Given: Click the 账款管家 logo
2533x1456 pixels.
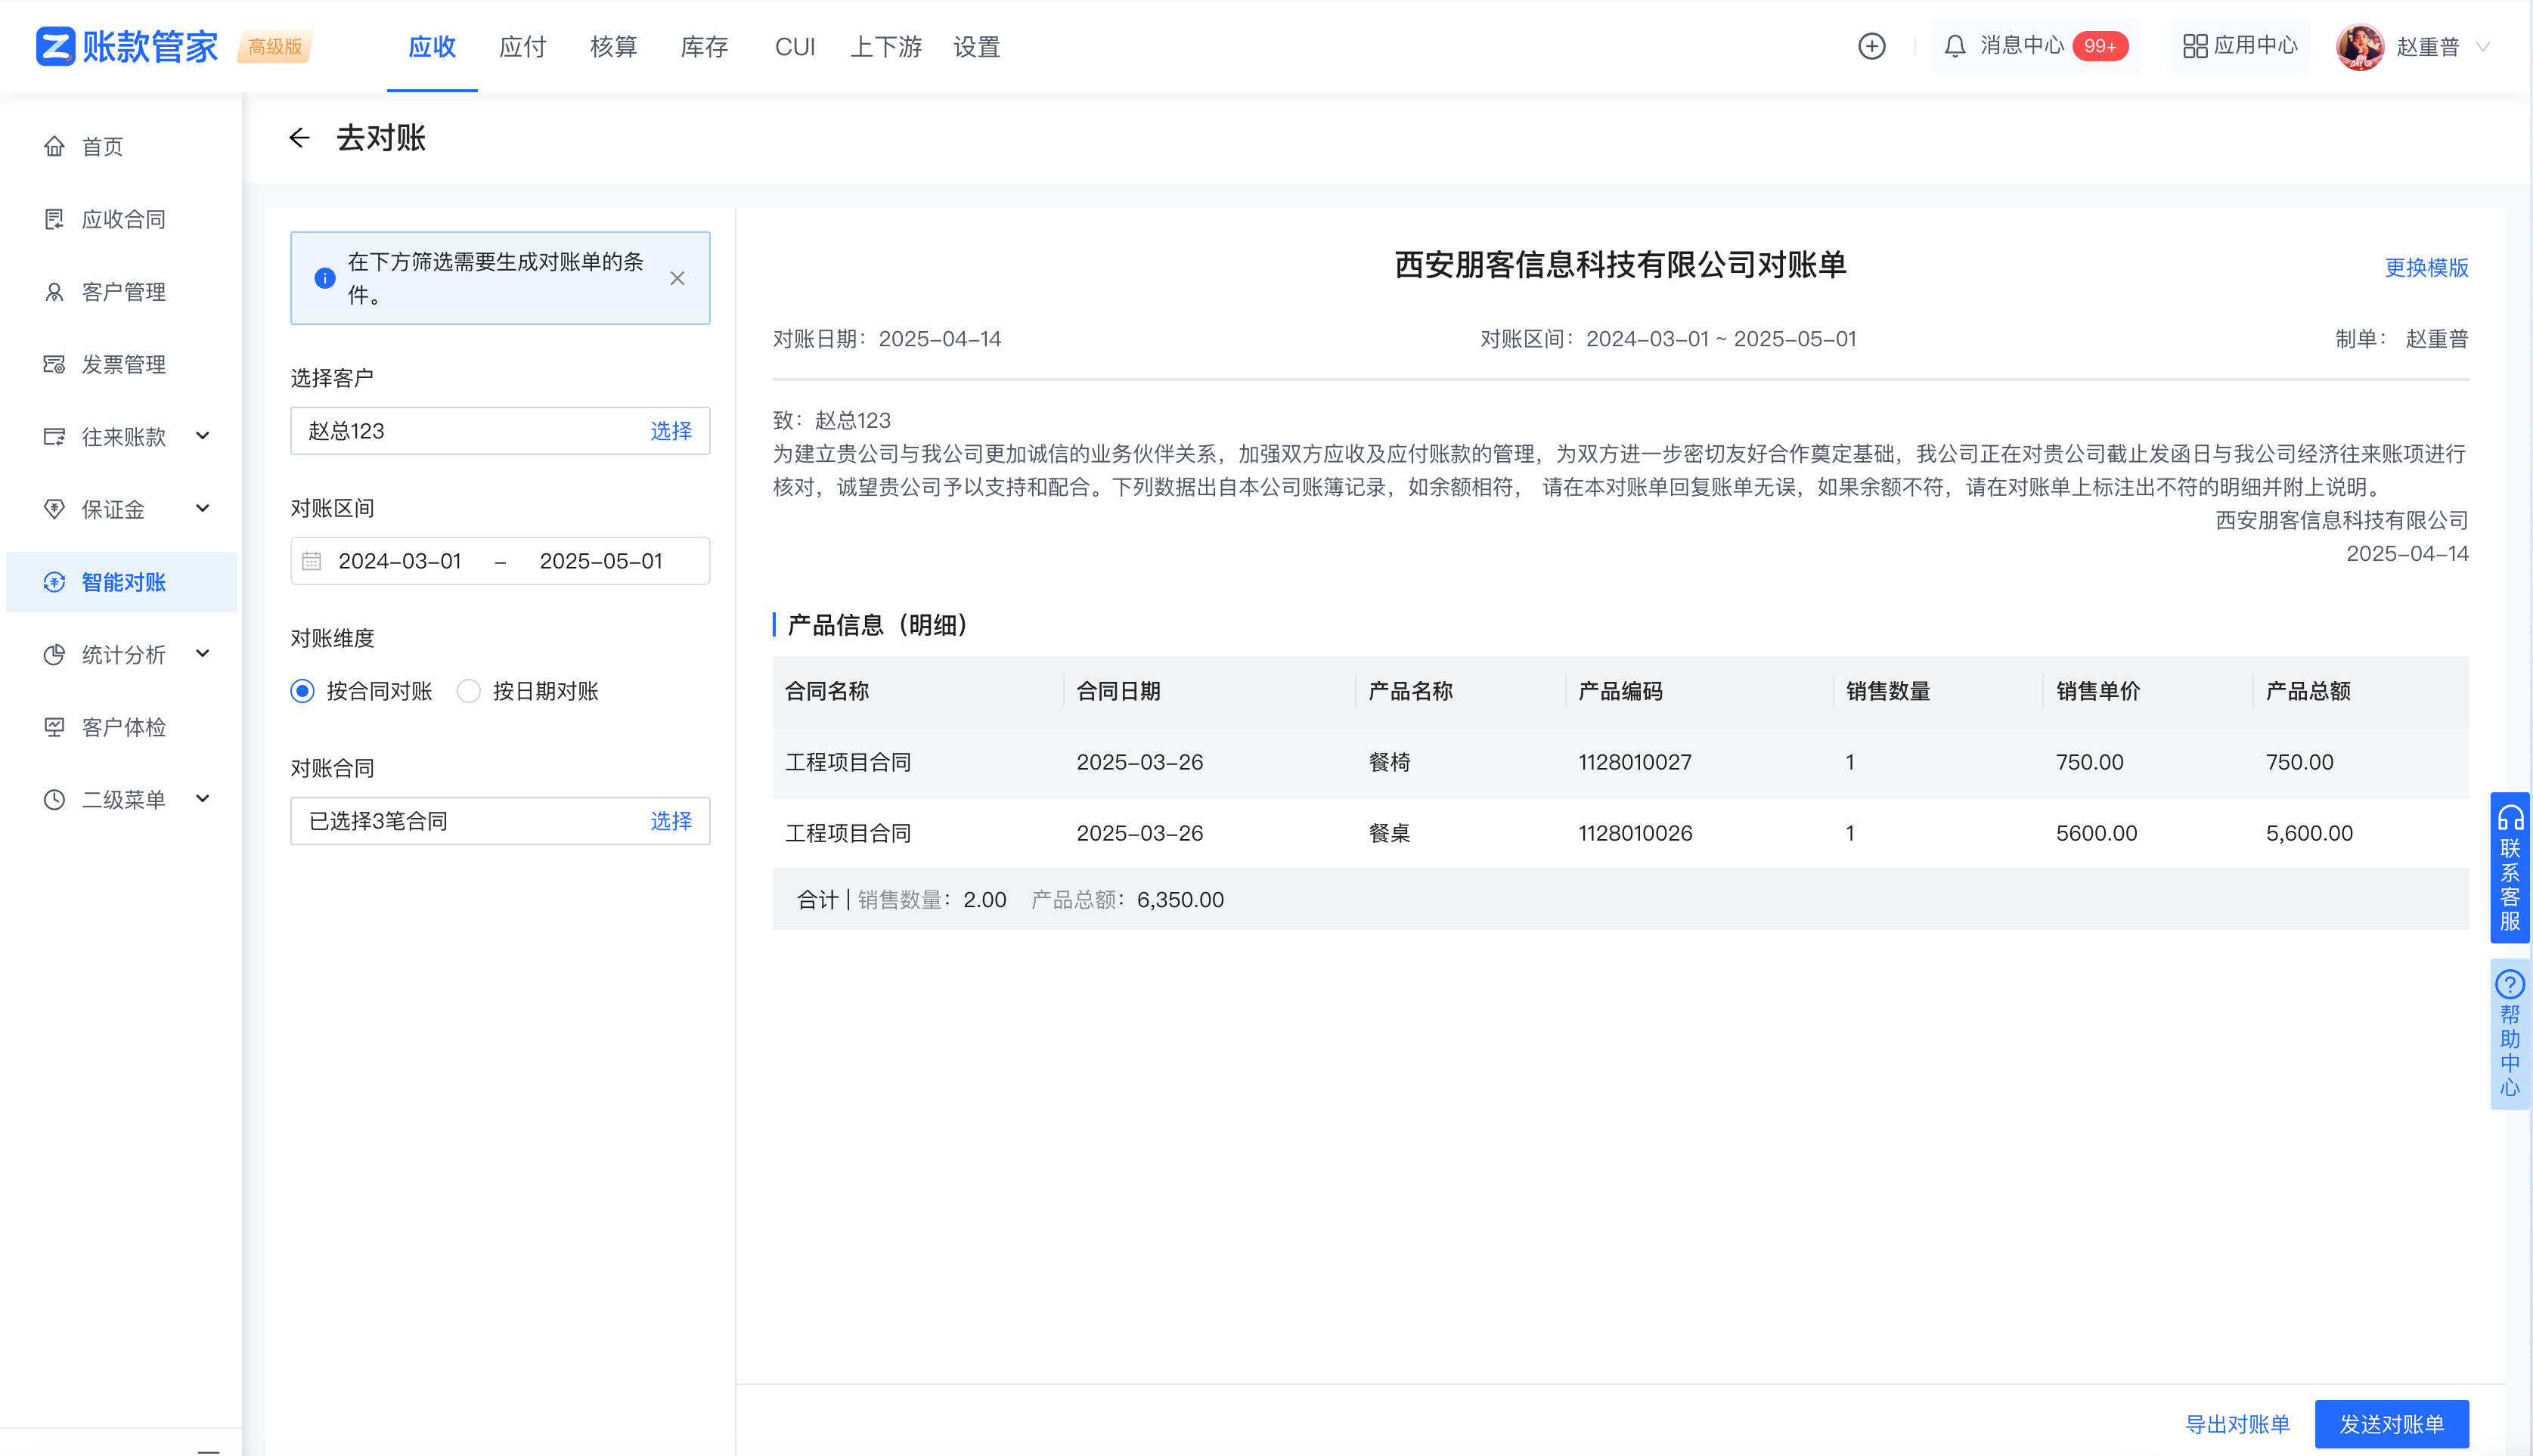Looking at the screenshot, I should click(x=127, y=46).
